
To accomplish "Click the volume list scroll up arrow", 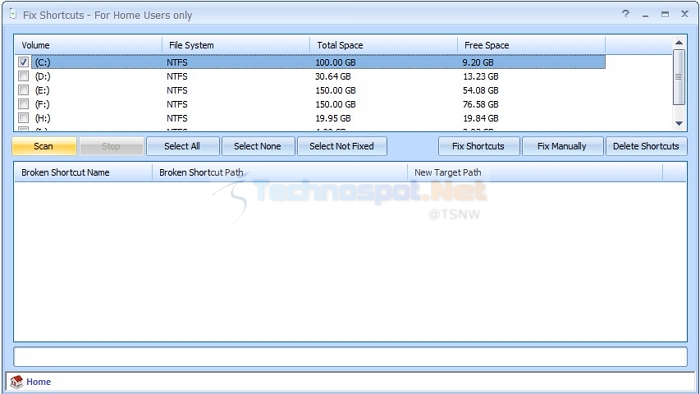I will pyautogui.click(x=679, y=43).
